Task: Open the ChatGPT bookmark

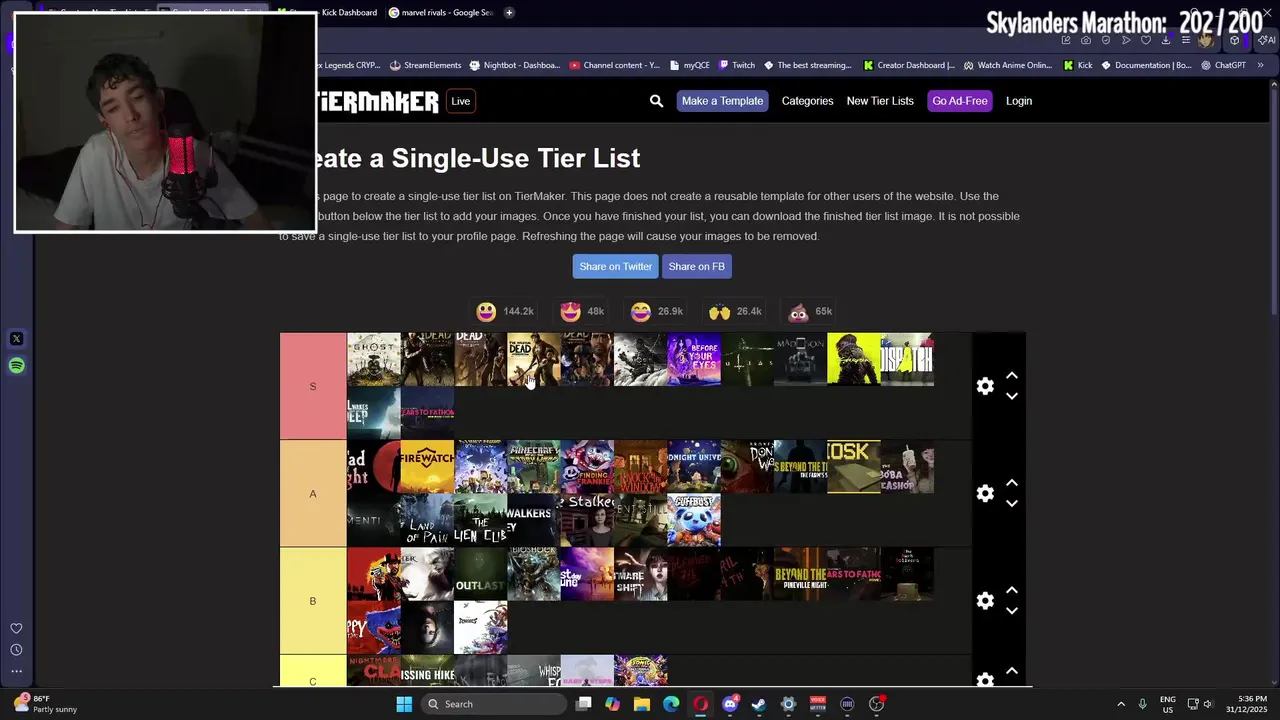Action: point(1223,65)
